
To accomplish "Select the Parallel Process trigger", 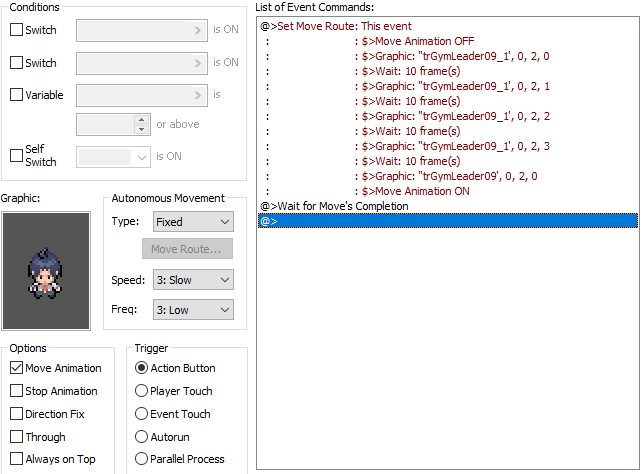I will 141,460.
